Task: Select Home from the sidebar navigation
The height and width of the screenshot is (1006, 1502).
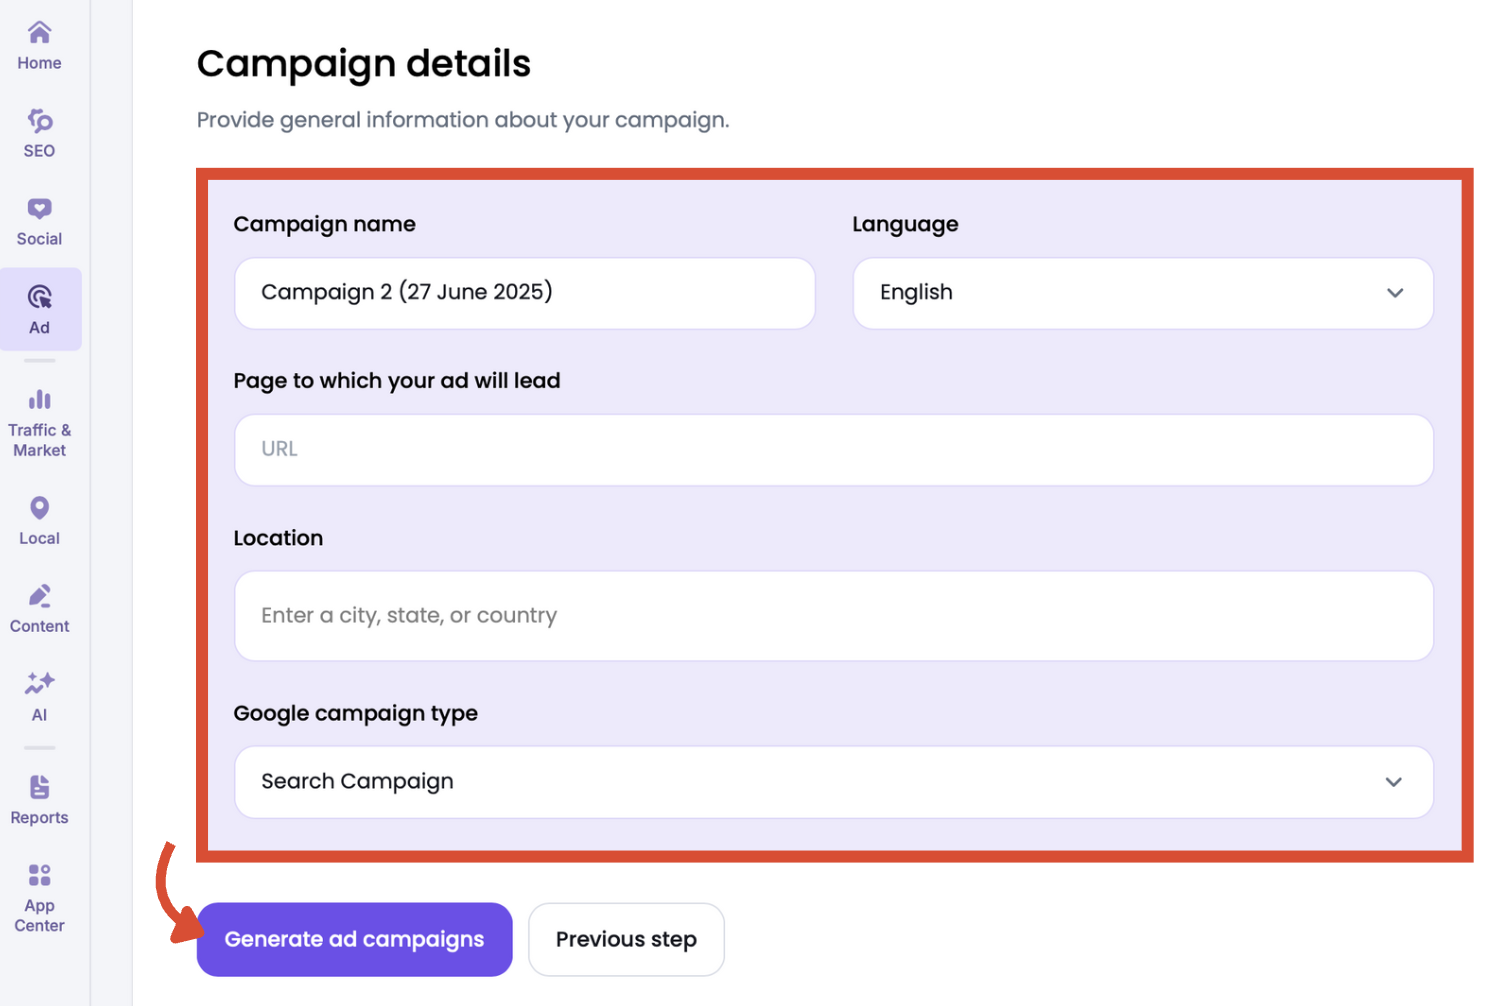Action: (39, 44)
